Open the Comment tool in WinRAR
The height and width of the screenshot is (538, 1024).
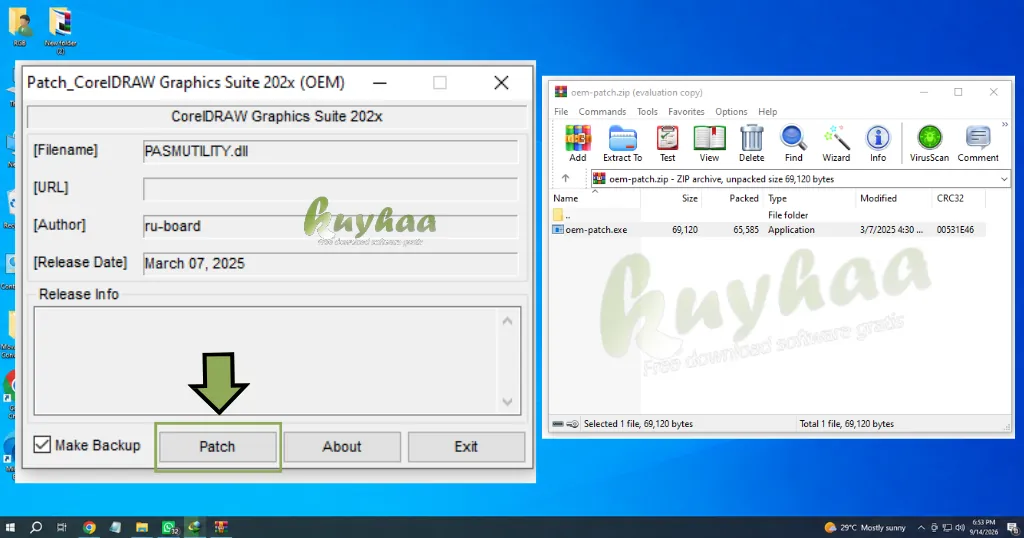coord(978,143)
